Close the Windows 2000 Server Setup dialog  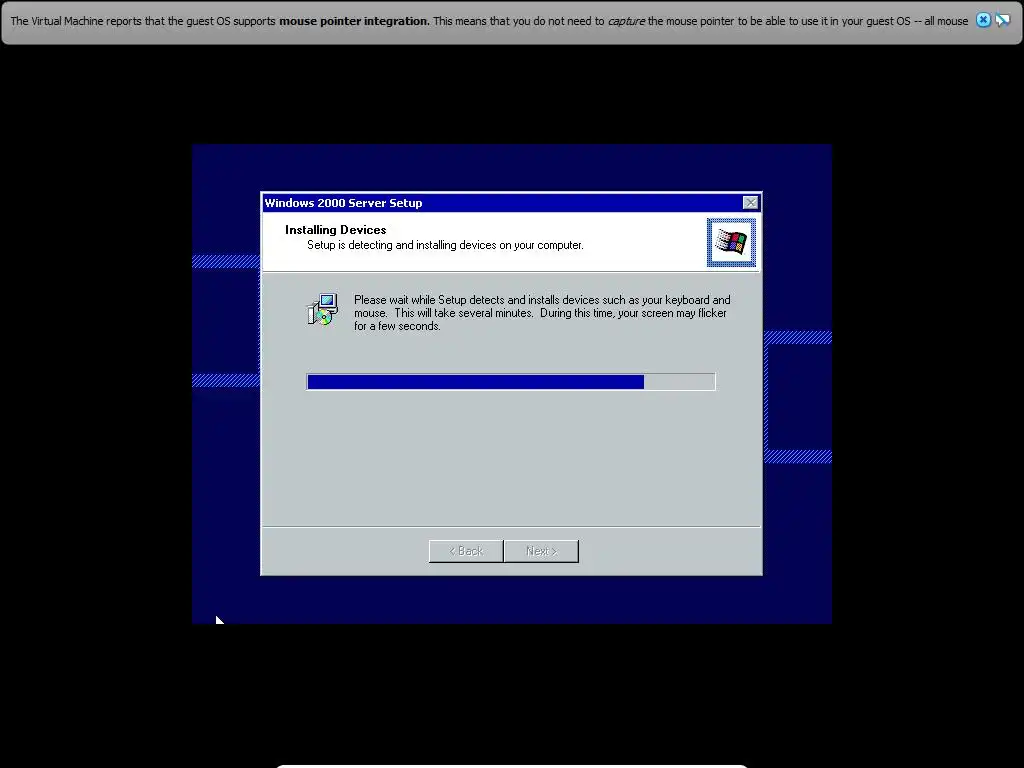[x=750, y=202]
